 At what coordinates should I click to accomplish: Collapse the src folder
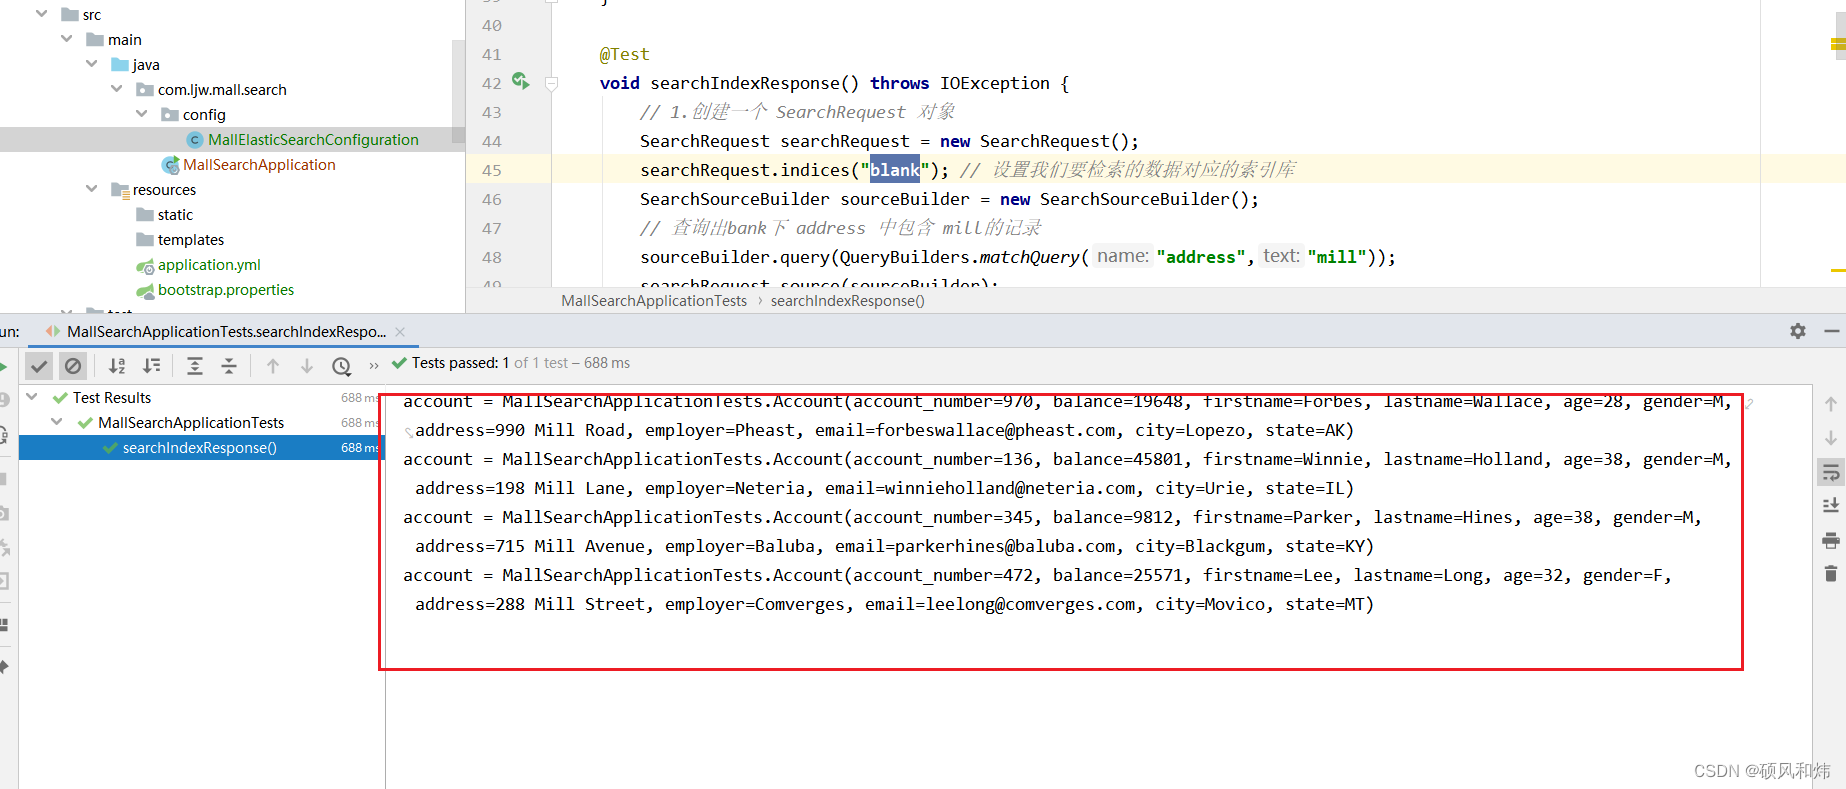[41, 14]
